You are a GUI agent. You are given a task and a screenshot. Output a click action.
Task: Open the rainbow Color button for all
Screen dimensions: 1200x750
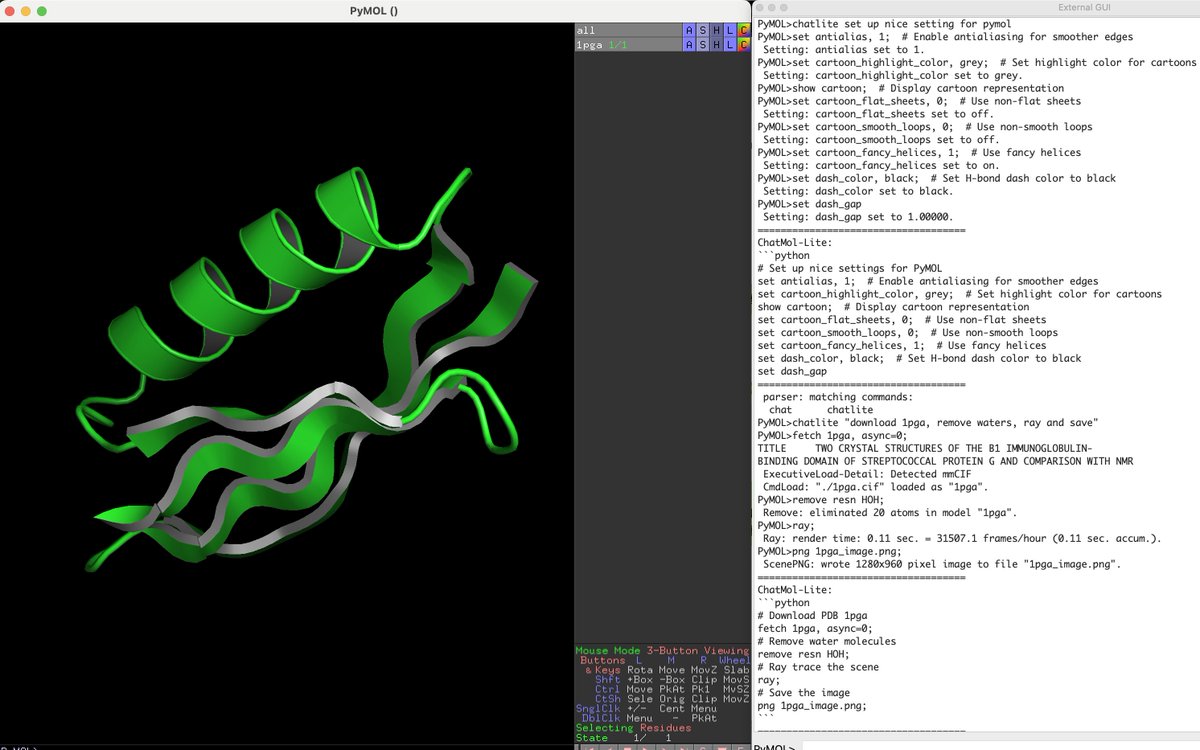(x=742, y=30)
